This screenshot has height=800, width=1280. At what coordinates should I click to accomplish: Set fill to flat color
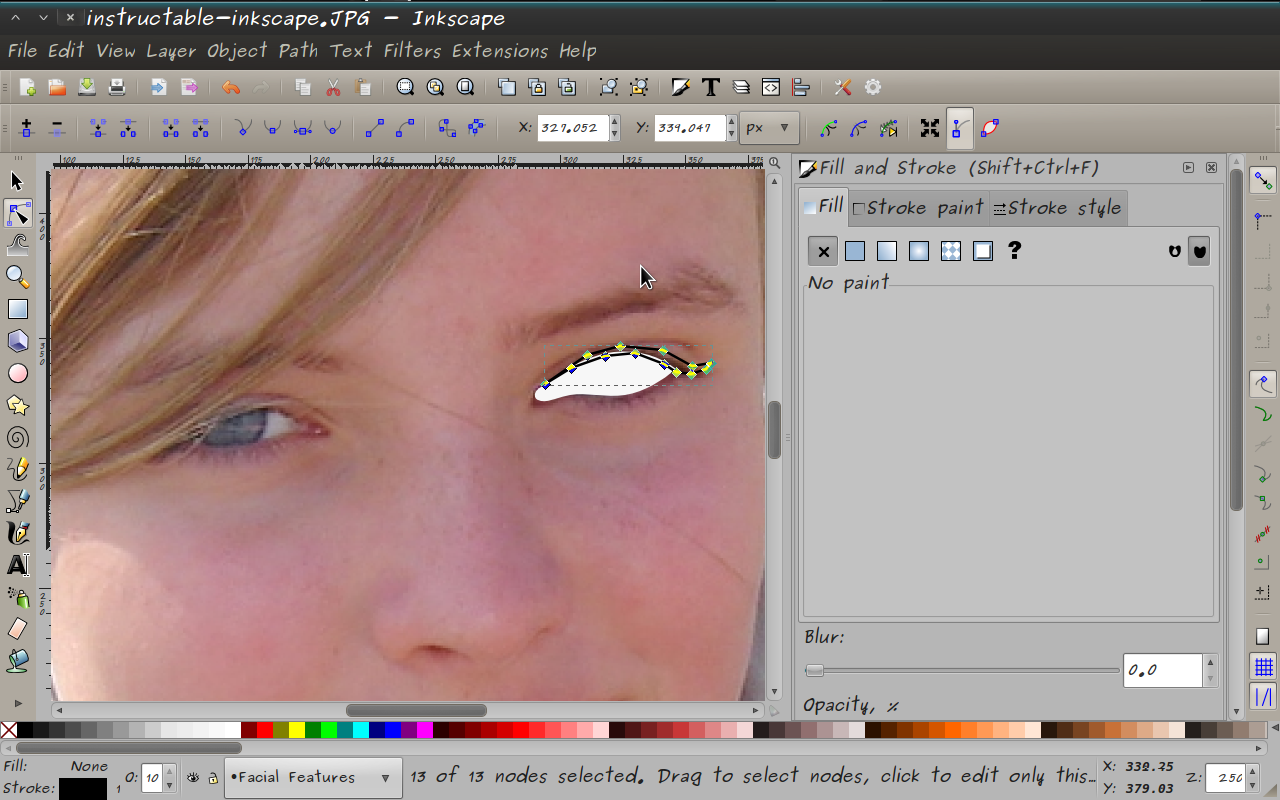(x=855, y=251)
